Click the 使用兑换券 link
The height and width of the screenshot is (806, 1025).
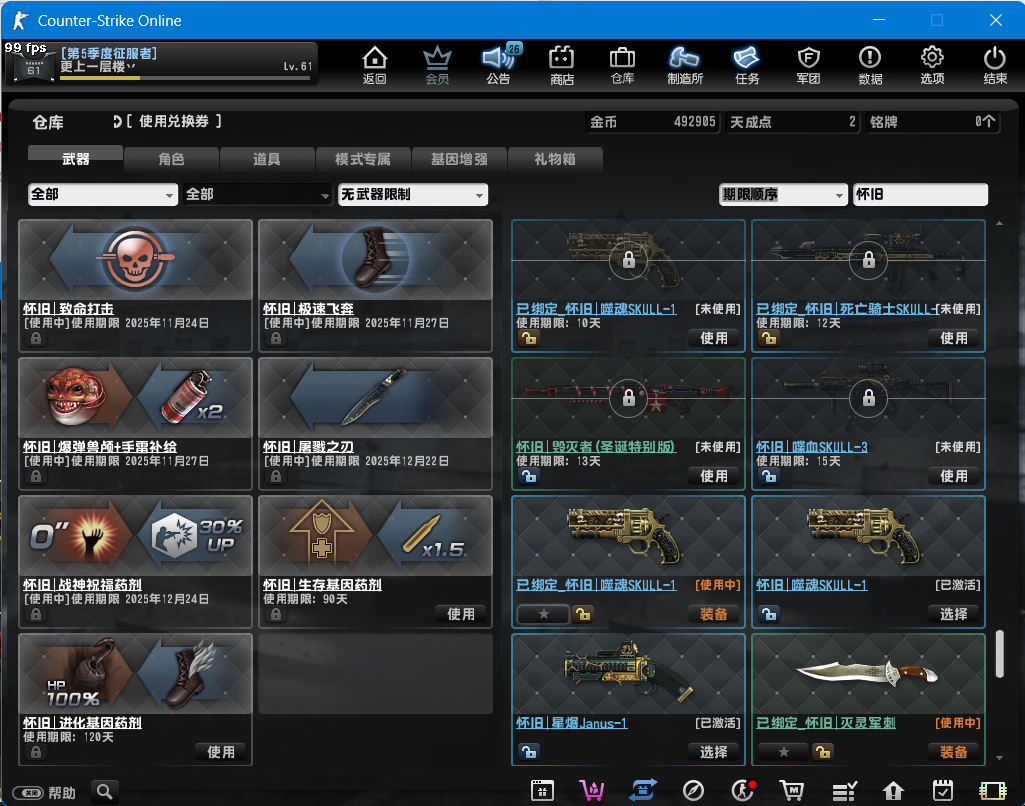[173, 122]
